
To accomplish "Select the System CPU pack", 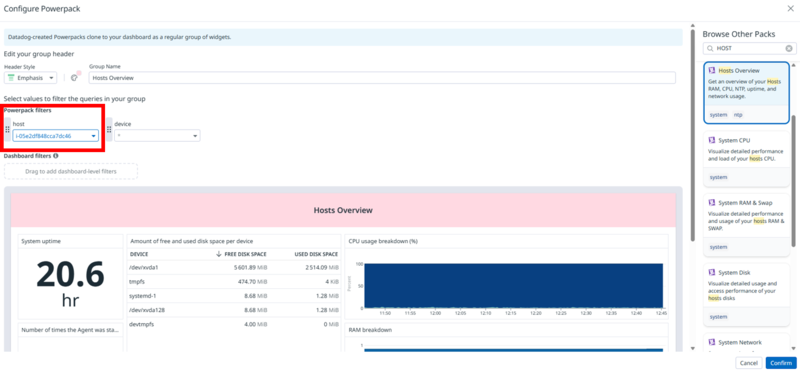I will pyautogui.click(x=746, y=159).
